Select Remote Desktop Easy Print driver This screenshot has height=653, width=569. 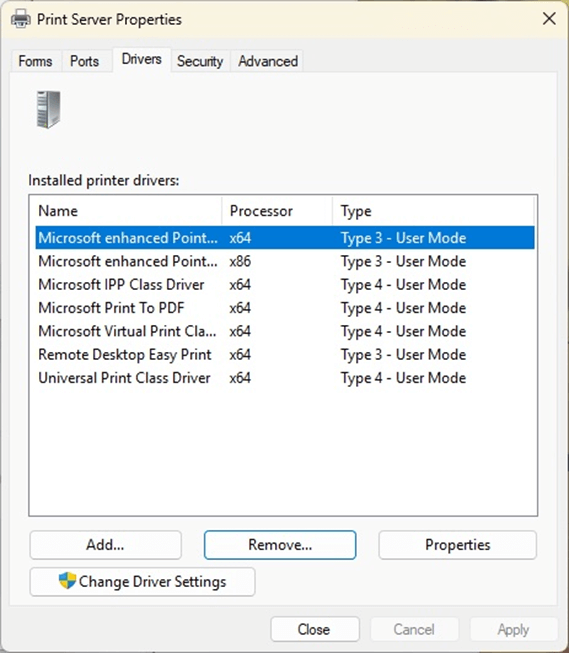coord(285,354)
